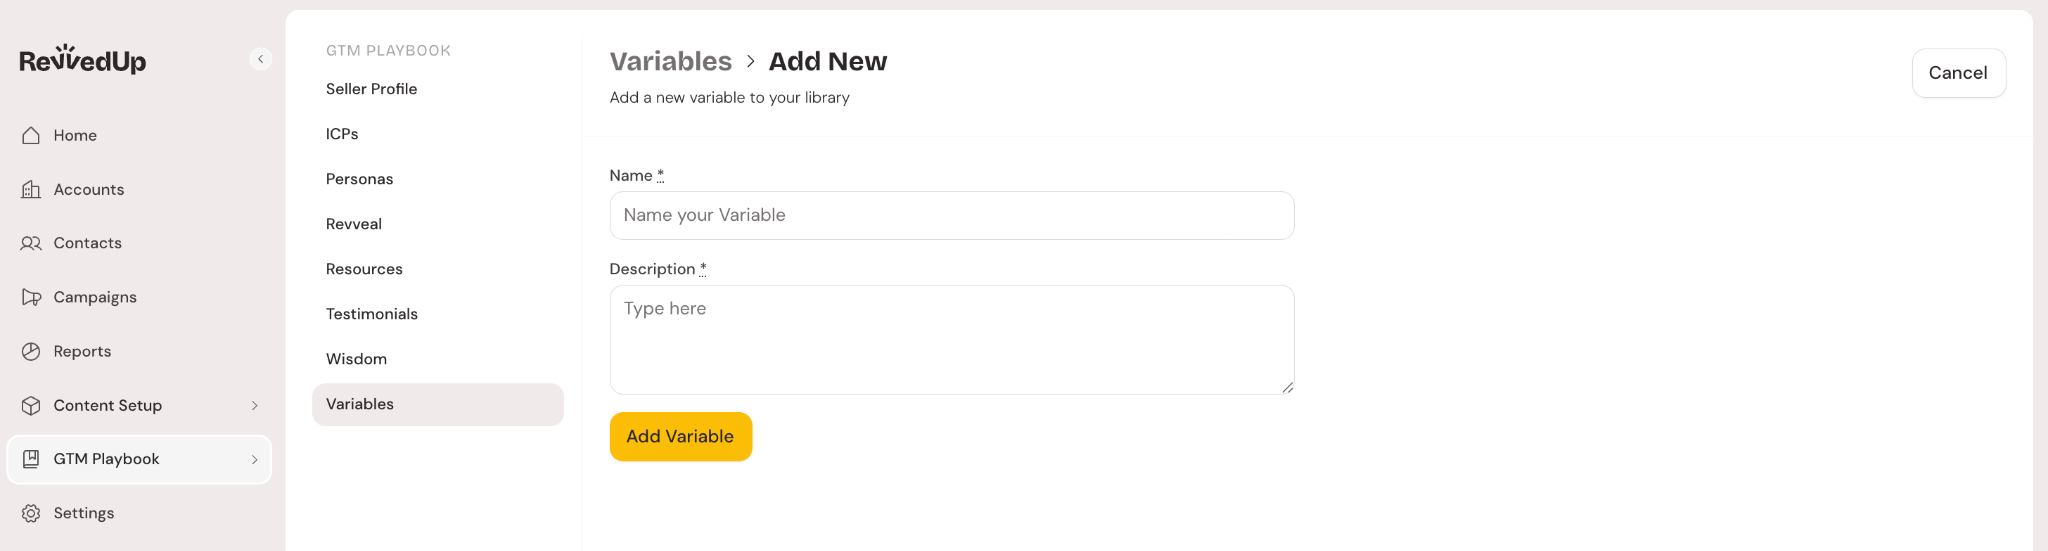The width and height of the screenshot is (2048, 551).
Task: Focus the Name your Variable field
Action: 951,215
